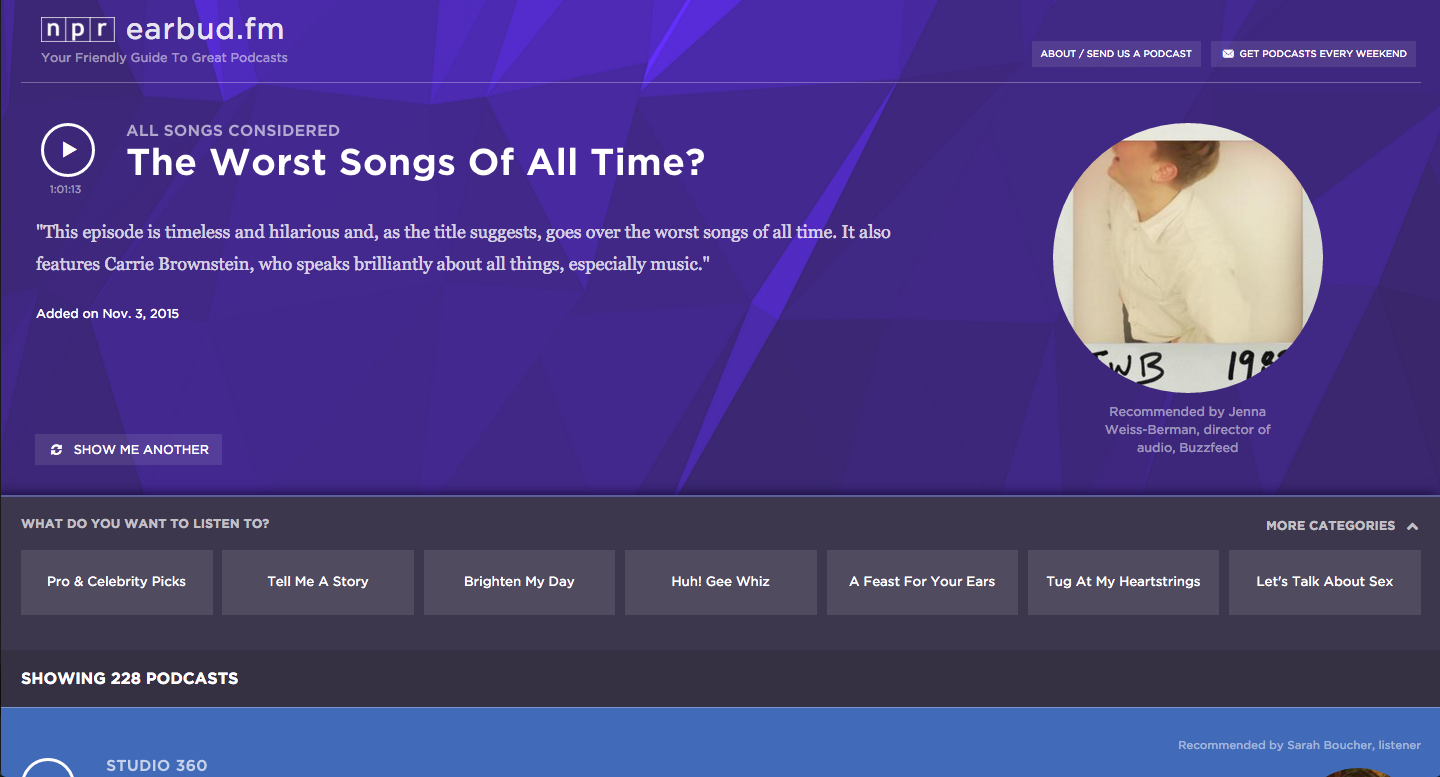Click the 1:01:13 duration label

[x=66, y=190]
